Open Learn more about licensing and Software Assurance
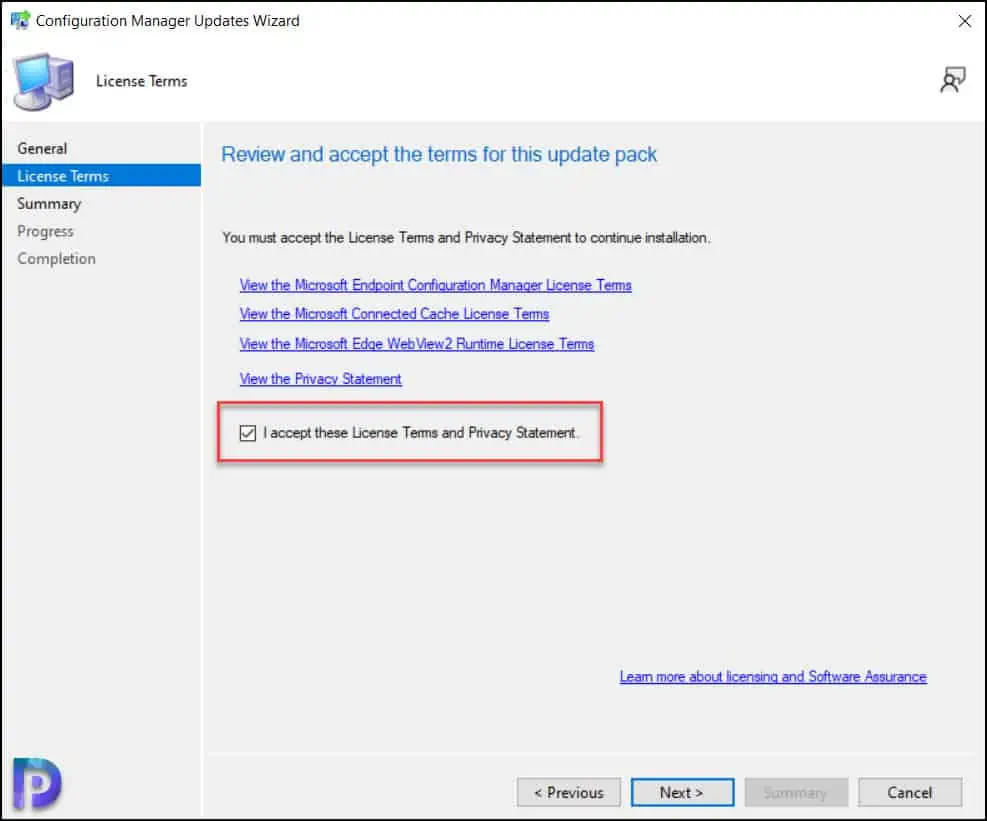The width and height of the screenshot is (987, 821). point(773,676)
